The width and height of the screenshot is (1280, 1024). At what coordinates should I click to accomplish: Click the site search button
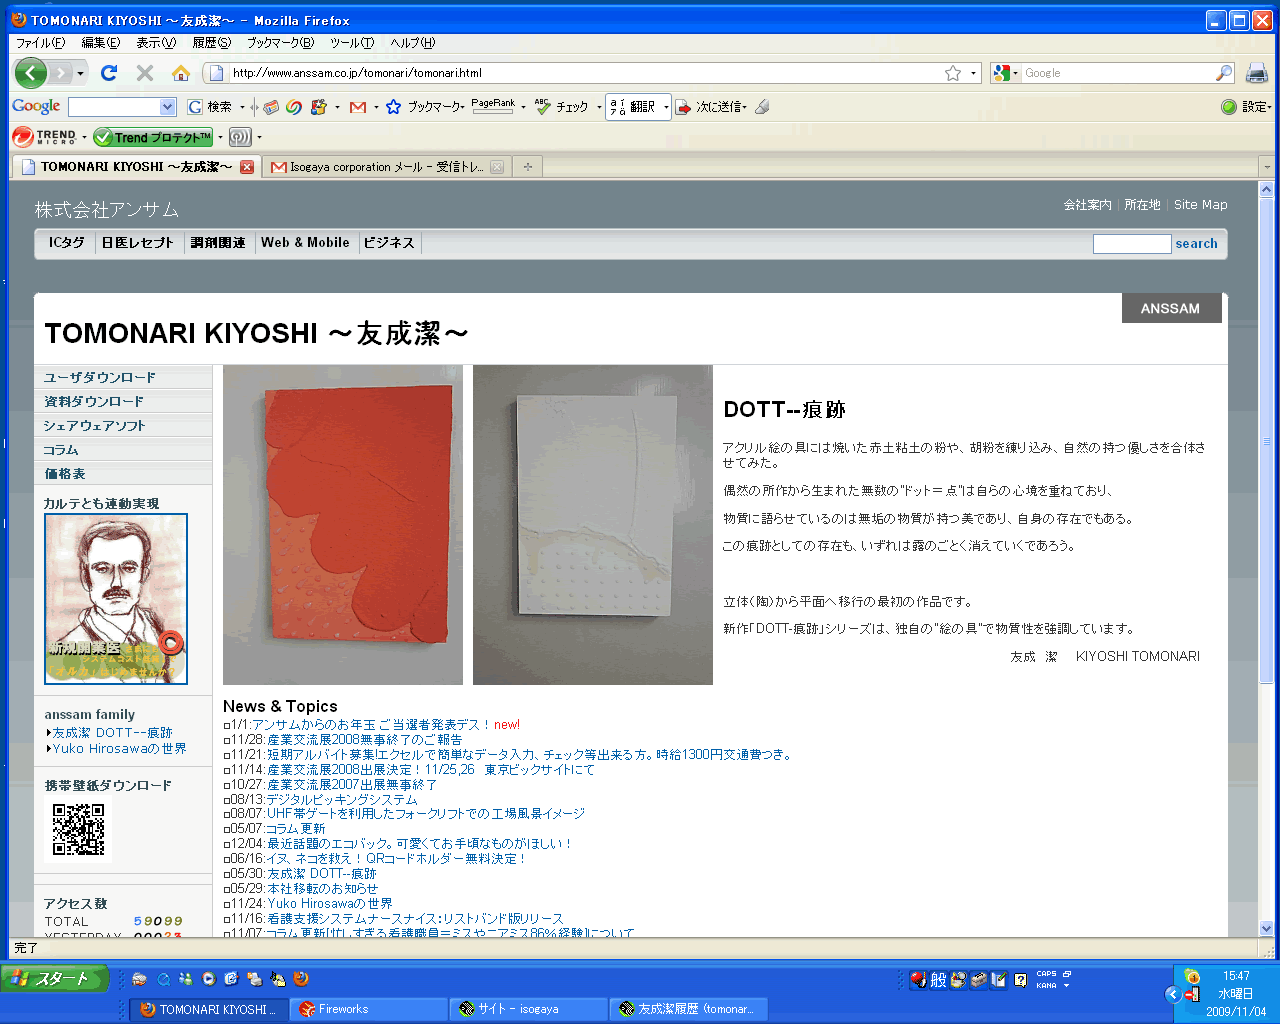[x=1196, y=243]
